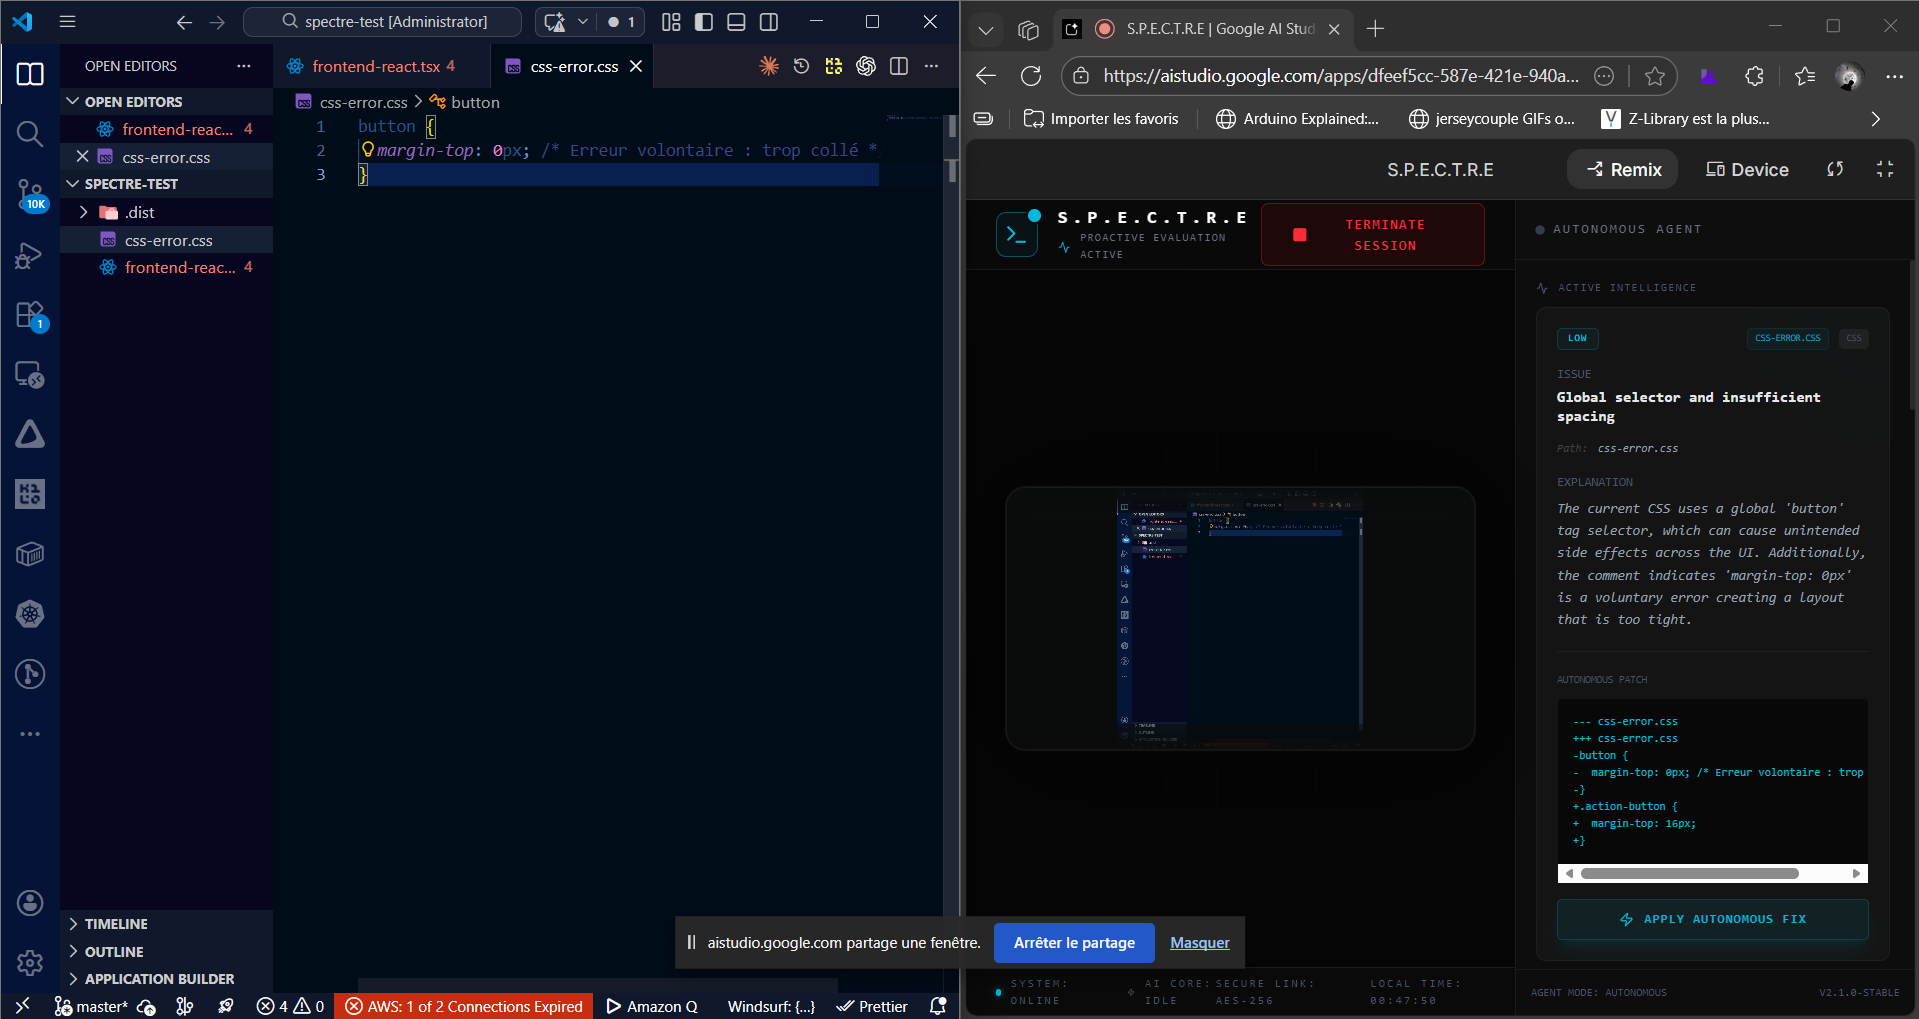Click APPLY AUTONOMOUS FIX button
The image size is (1919, 1019).
(x=1712, y=919)
